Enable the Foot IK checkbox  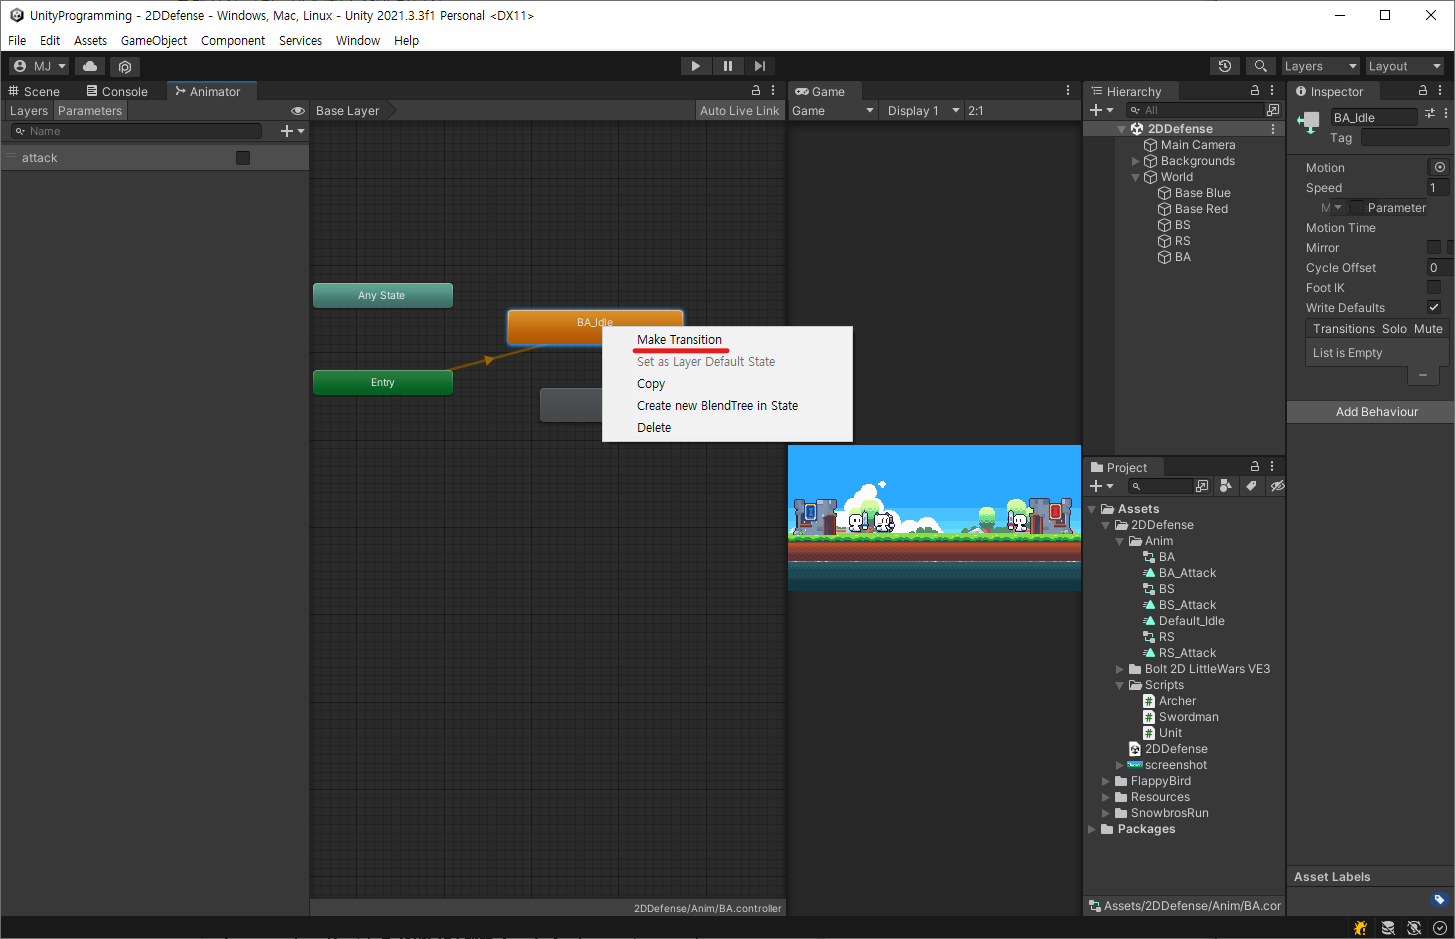click(x=1434, y=287)
